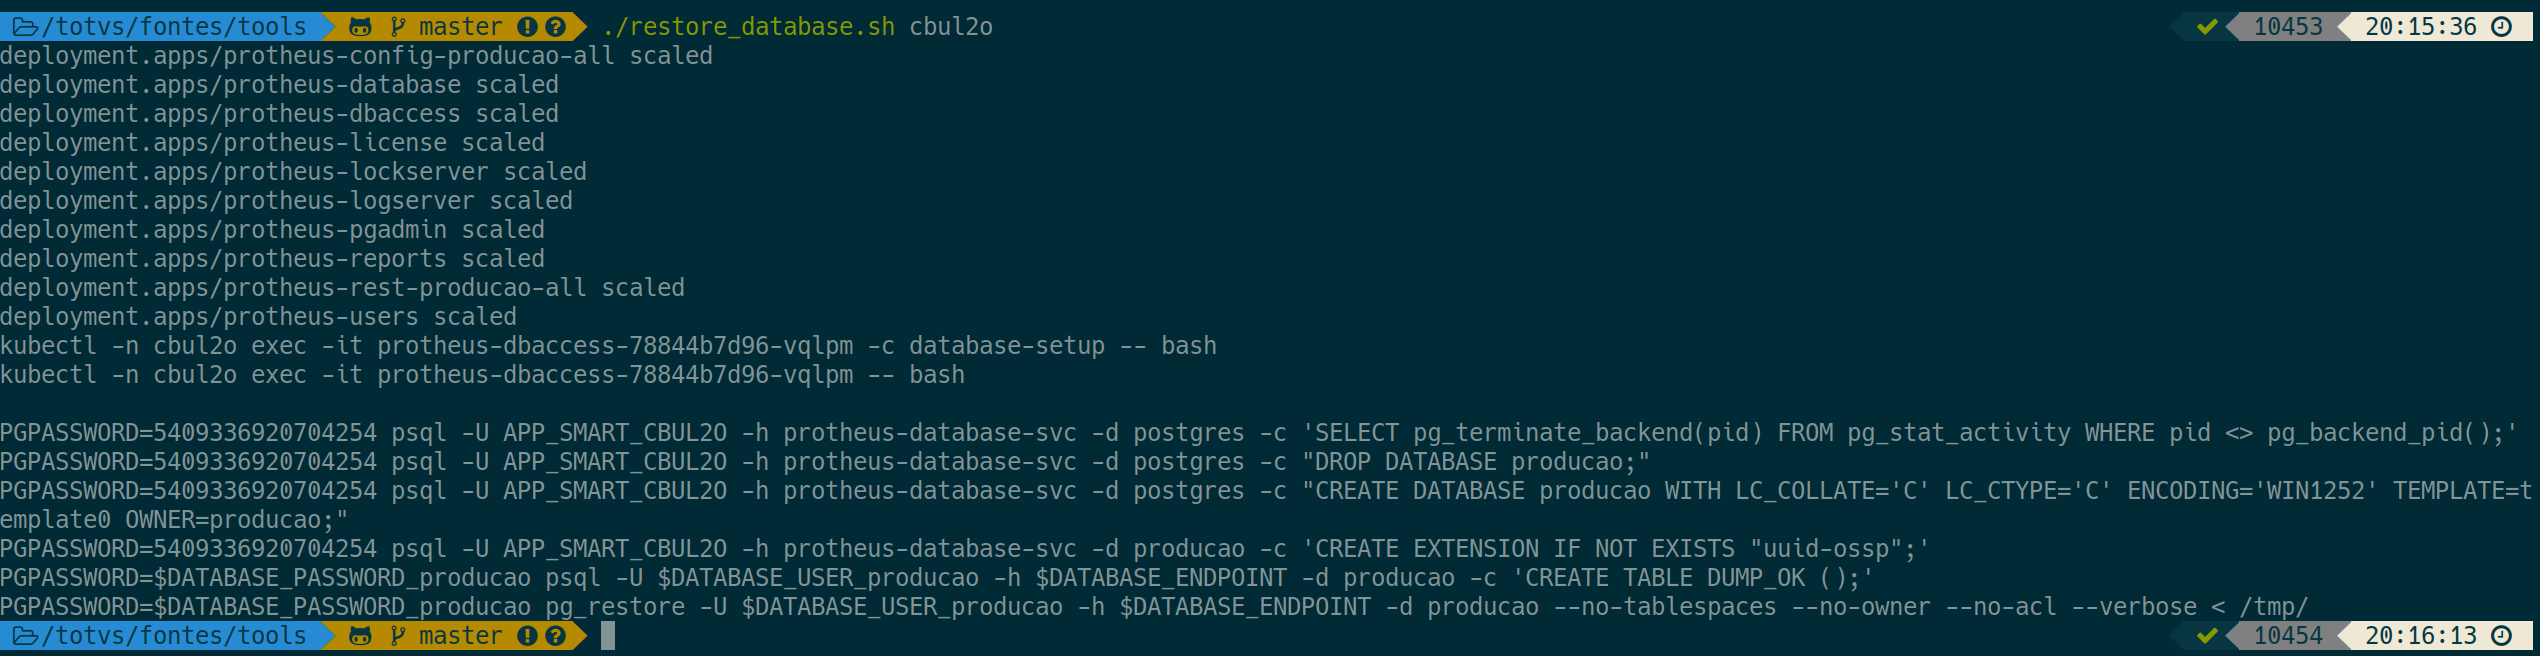Screen dimensions: 2540x656
Task: Click the ./restore_database.sh command text
Action: pyautogui.click(x=748, y=27)
